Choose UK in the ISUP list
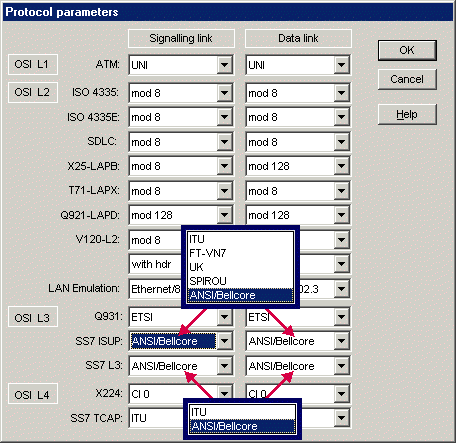Image resolution: width=456 pixels, height=443 pixels. [240, 267]
